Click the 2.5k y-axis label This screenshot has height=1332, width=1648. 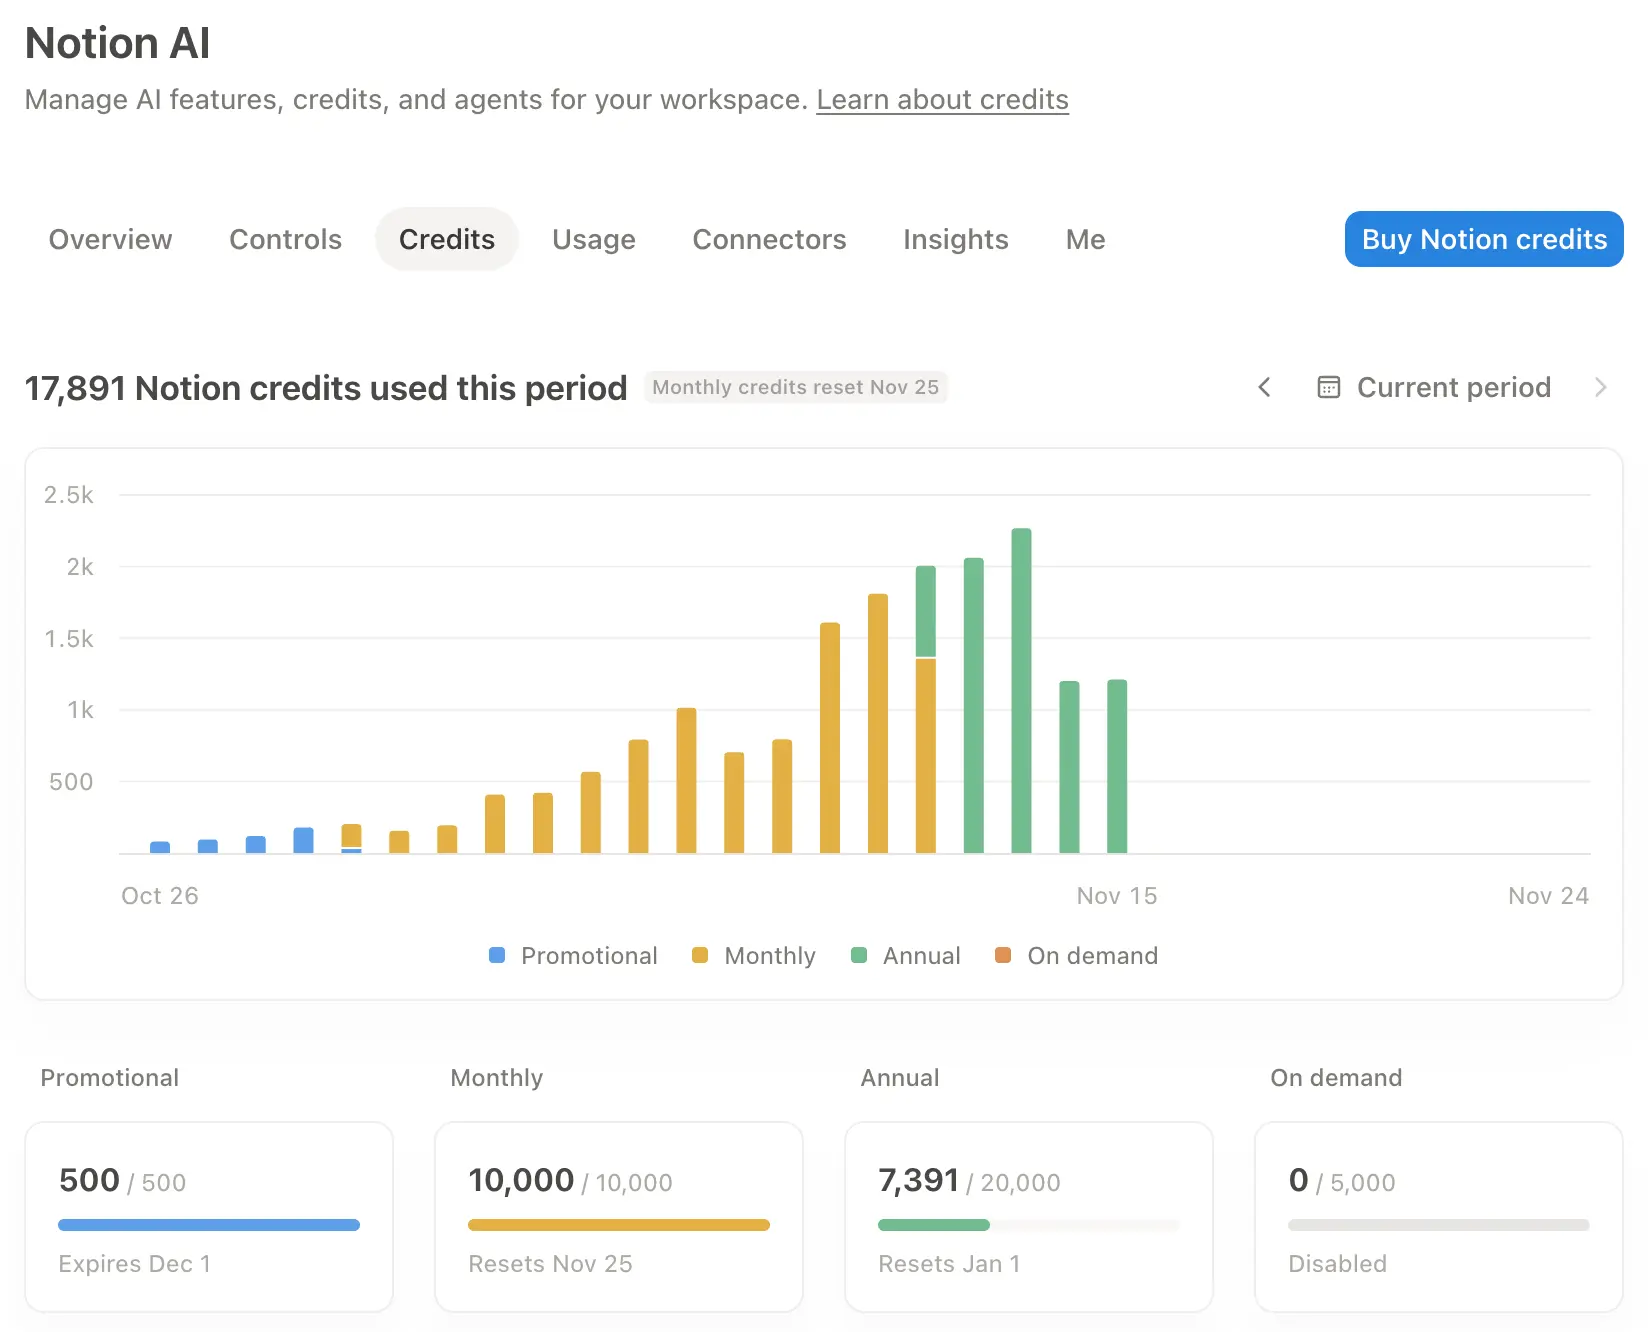[x=68, y=495]
